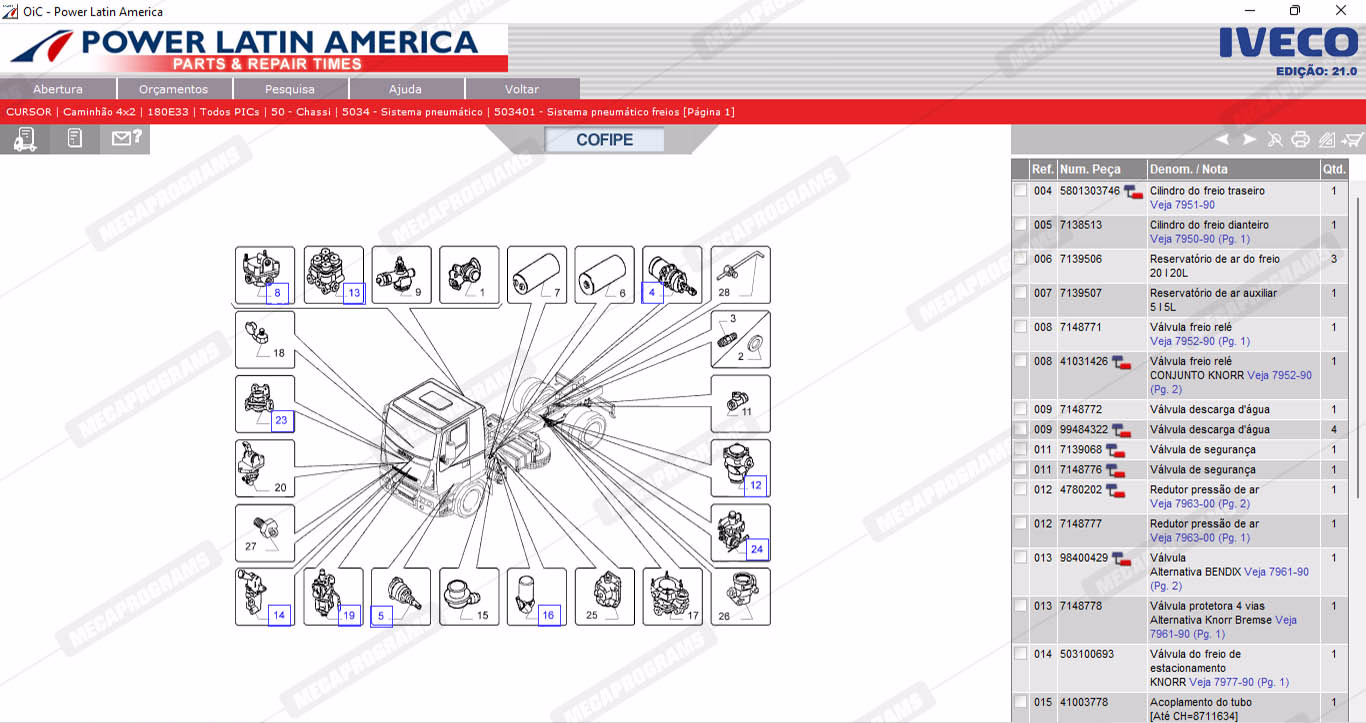Screen dimensions: 1366x723
Task: Click the part 25 thumbnail in diagram
Action: coord(605,597)
